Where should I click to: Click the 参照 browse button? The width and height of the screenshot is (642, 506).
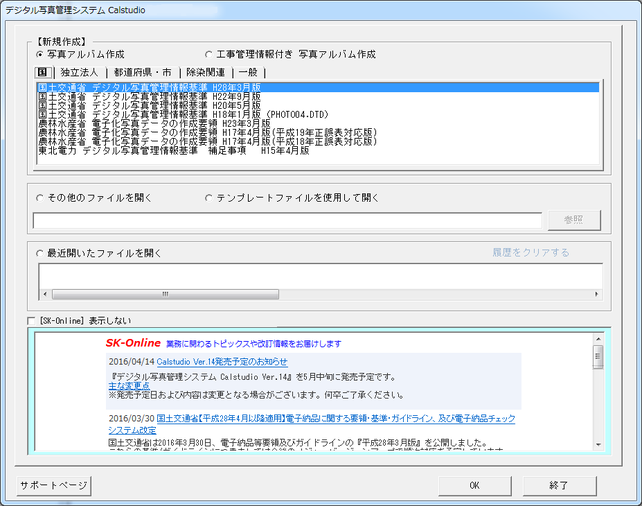click(574, 220)
